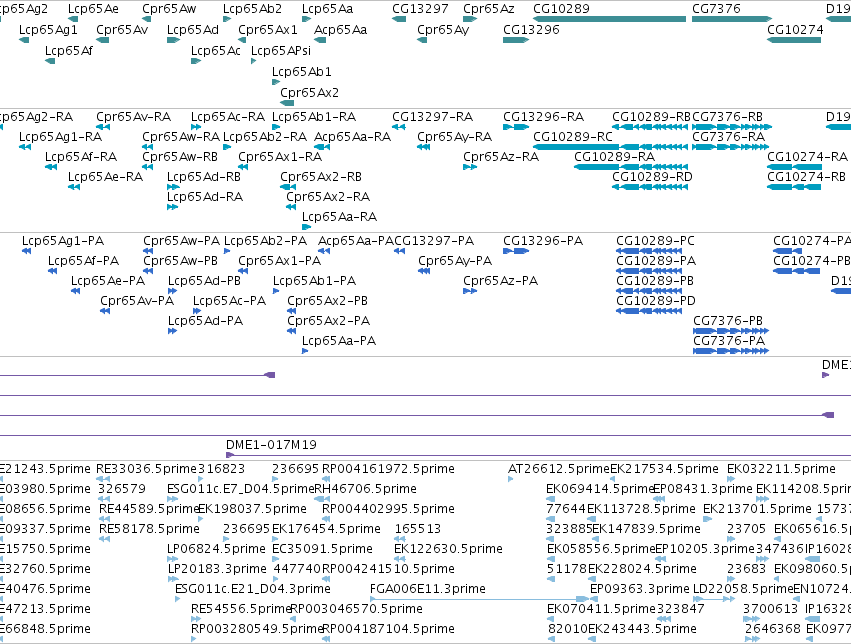Click the Lcp65Ac-RA transcript label

tap(228, 117)
